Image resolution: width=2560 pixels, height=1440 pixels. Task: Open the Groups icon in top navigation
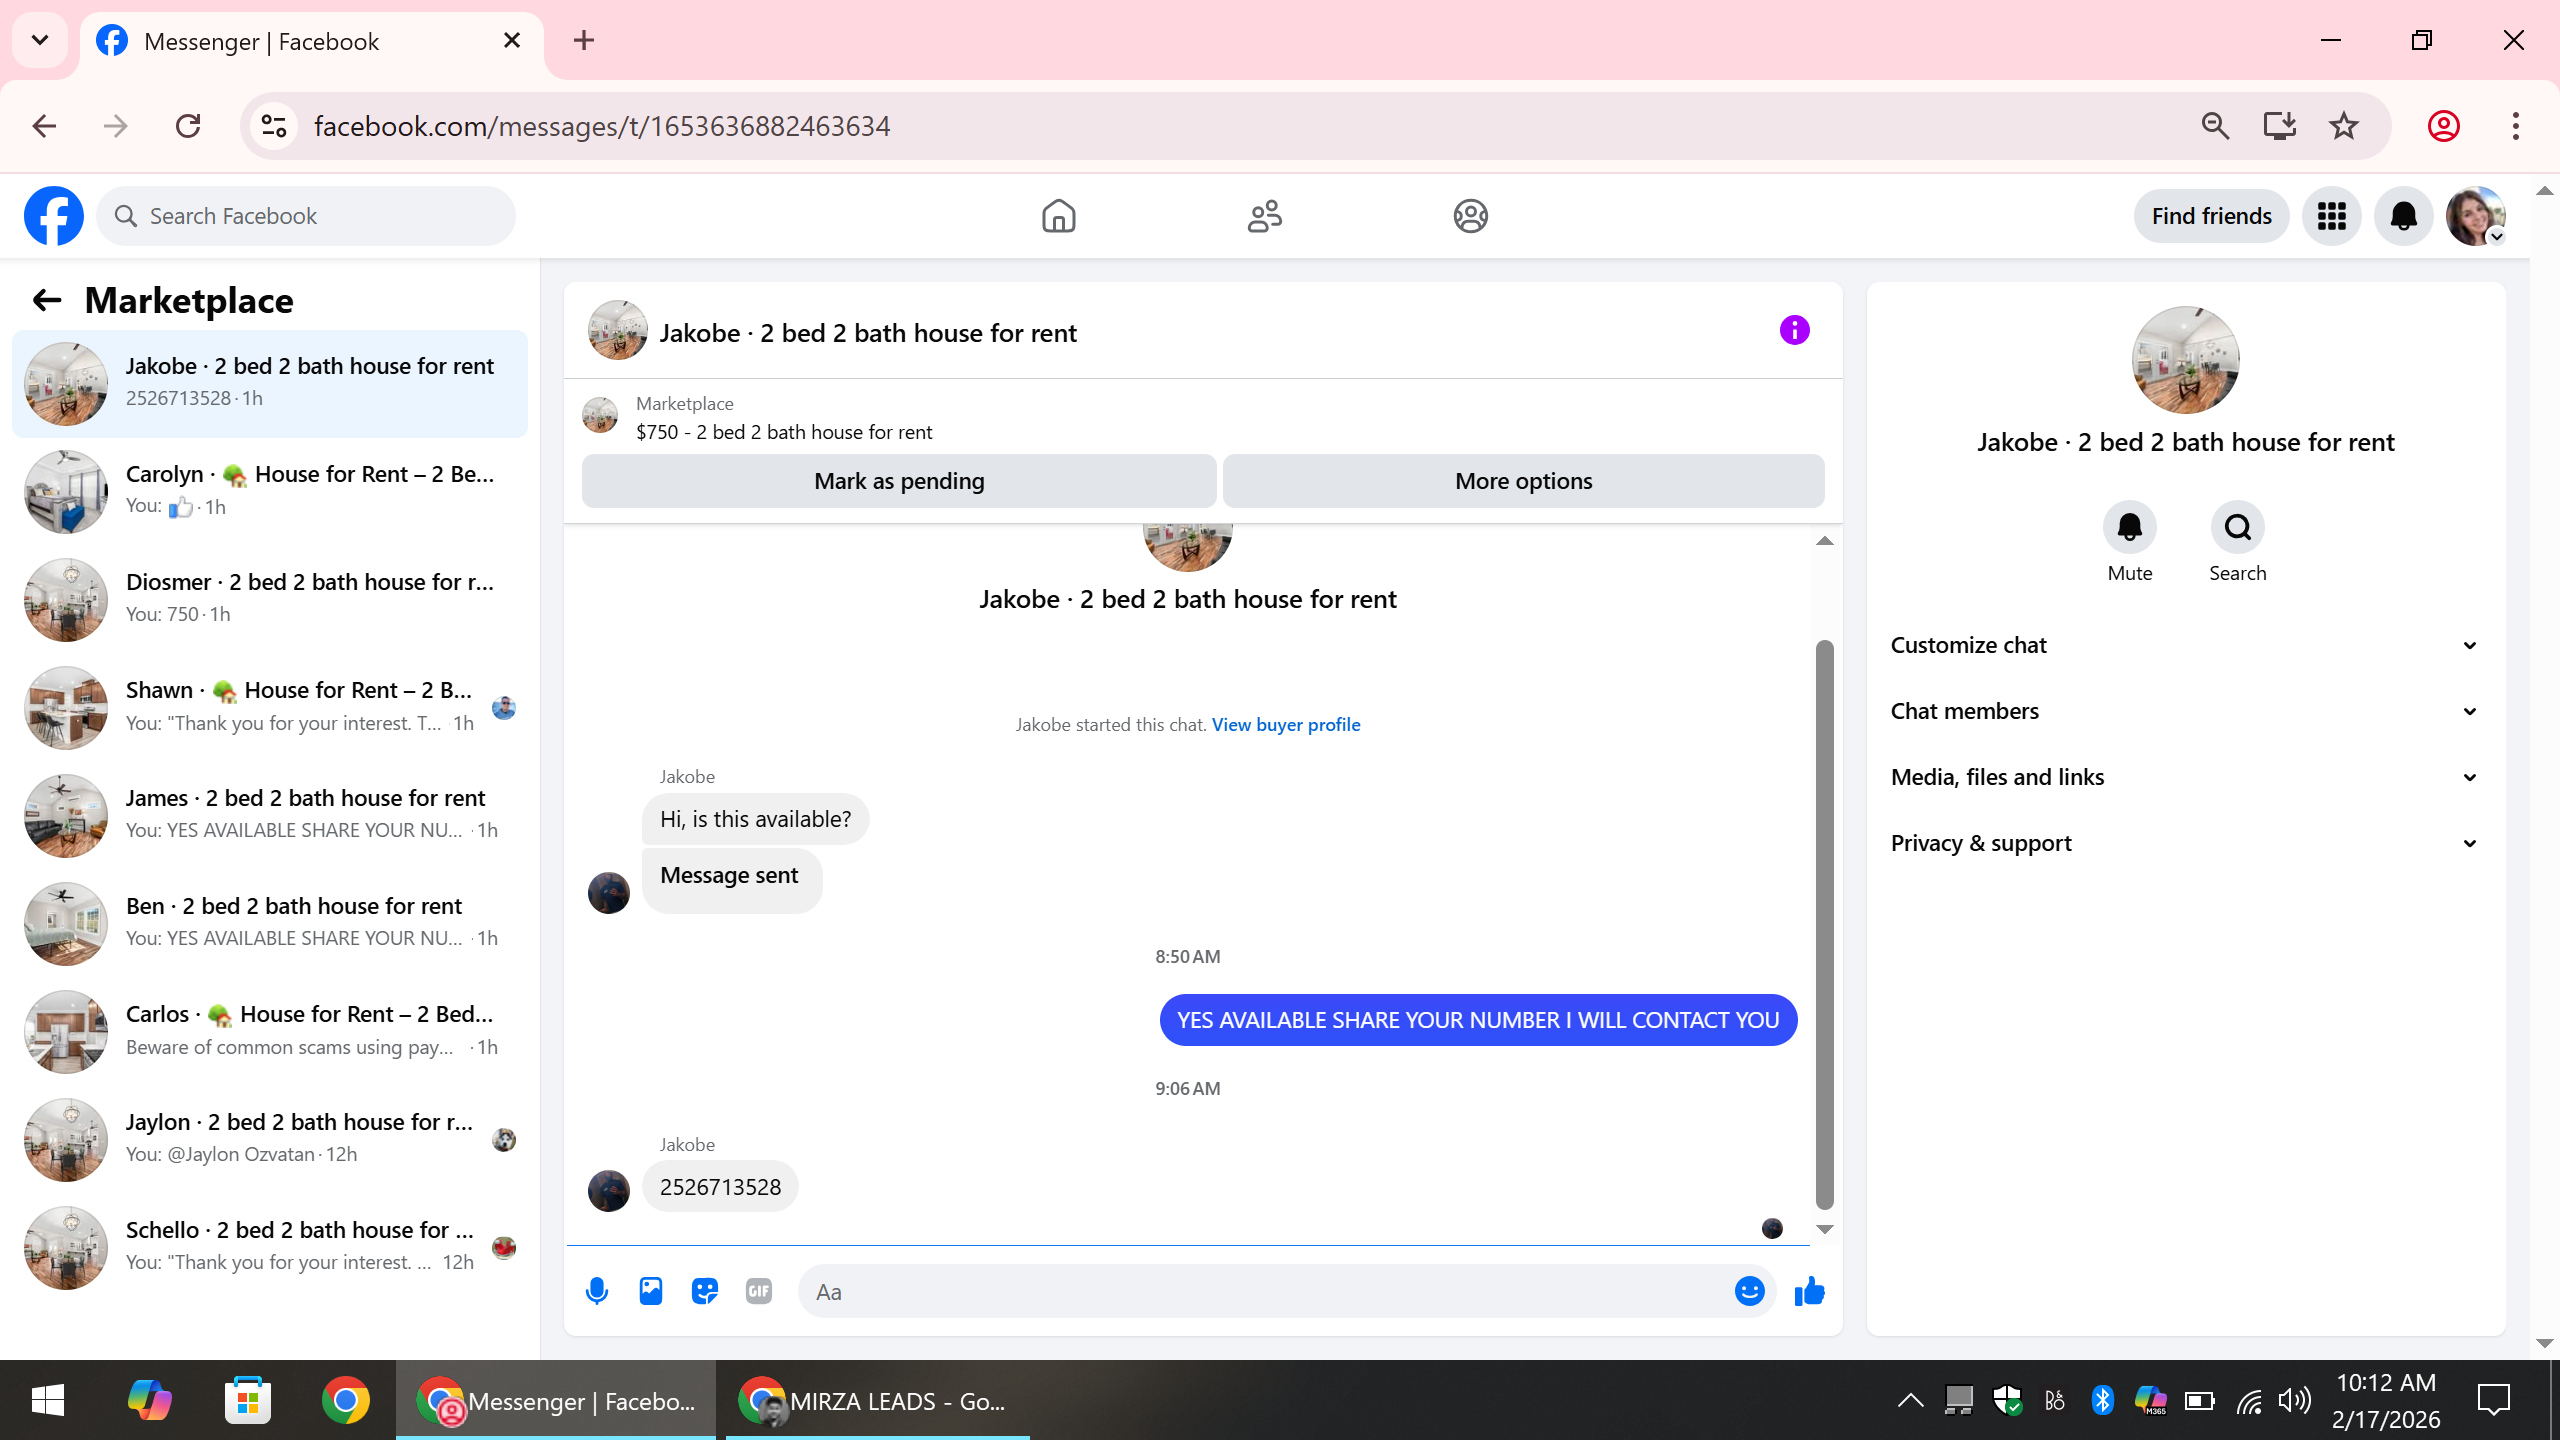pyautogui.click(x=1470, y=216)
